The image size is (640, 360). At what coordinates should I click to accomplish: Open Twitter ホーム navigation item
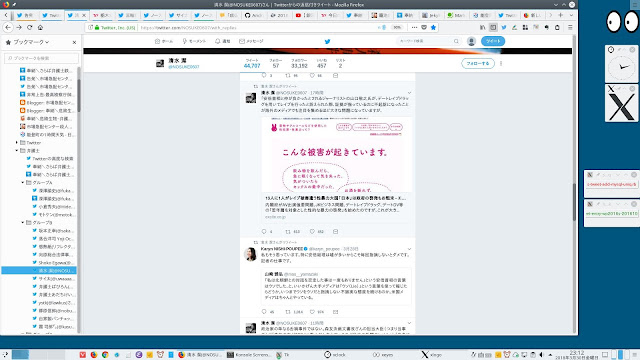point(164,41)
